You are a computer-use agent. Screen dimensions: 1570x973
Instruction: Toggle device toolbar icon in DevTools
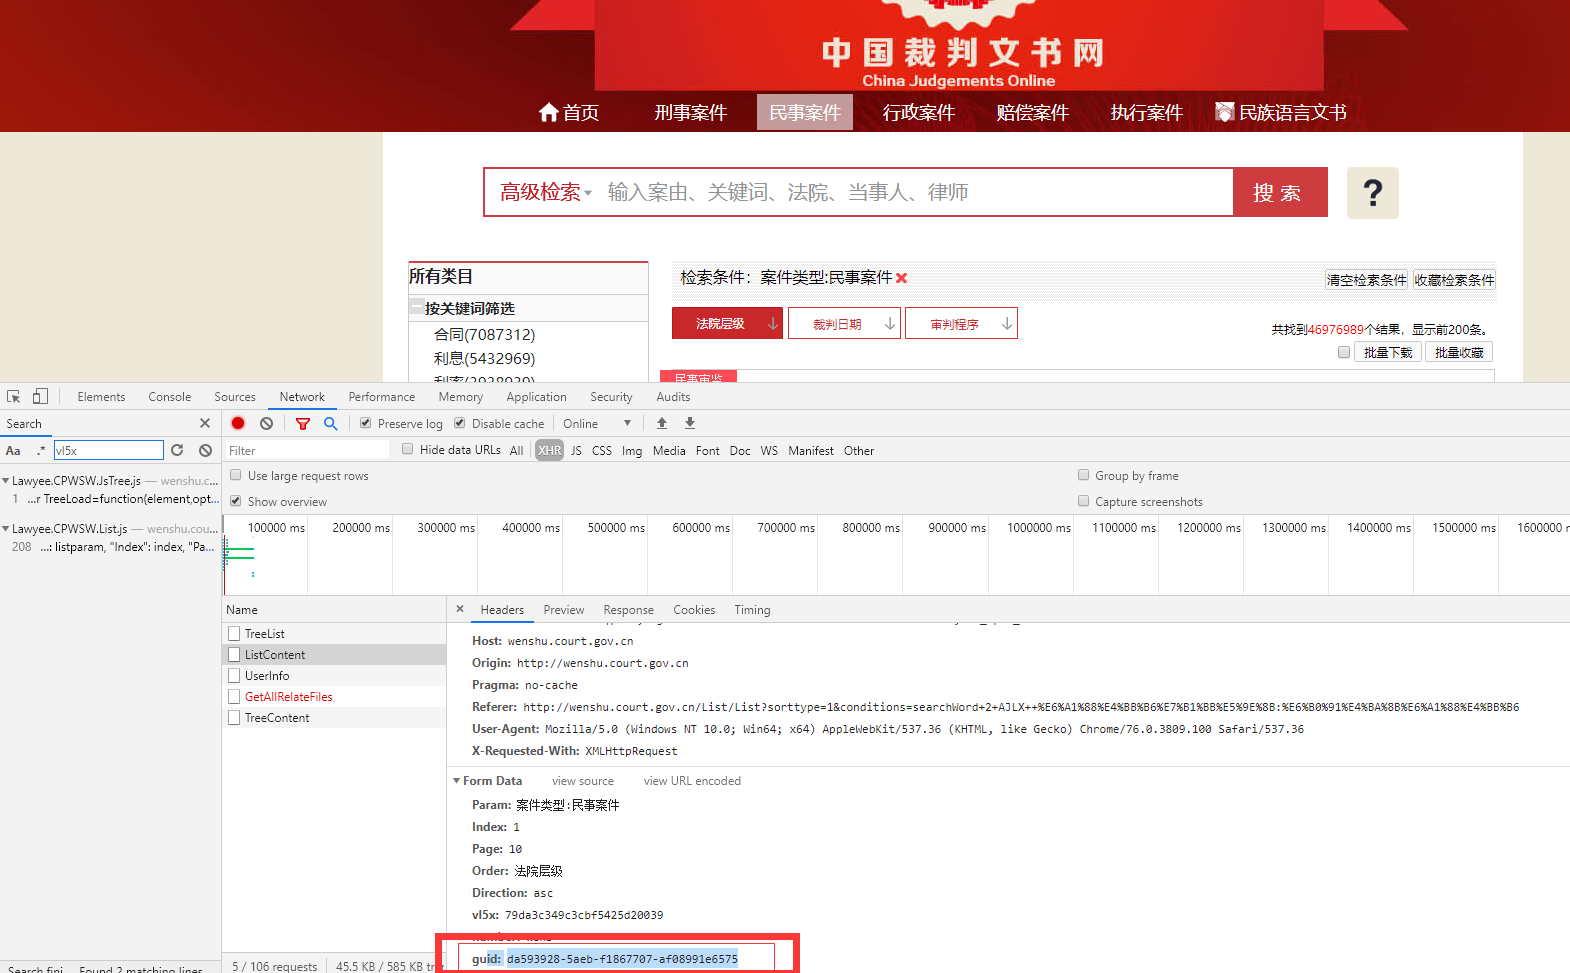pyautogui.click(x=40, y=396)
